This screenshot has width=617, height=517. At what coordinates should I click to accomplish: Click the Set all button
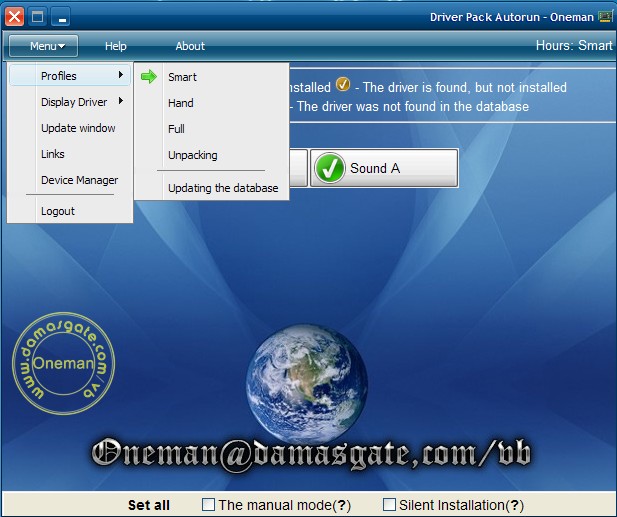[149, 505]
